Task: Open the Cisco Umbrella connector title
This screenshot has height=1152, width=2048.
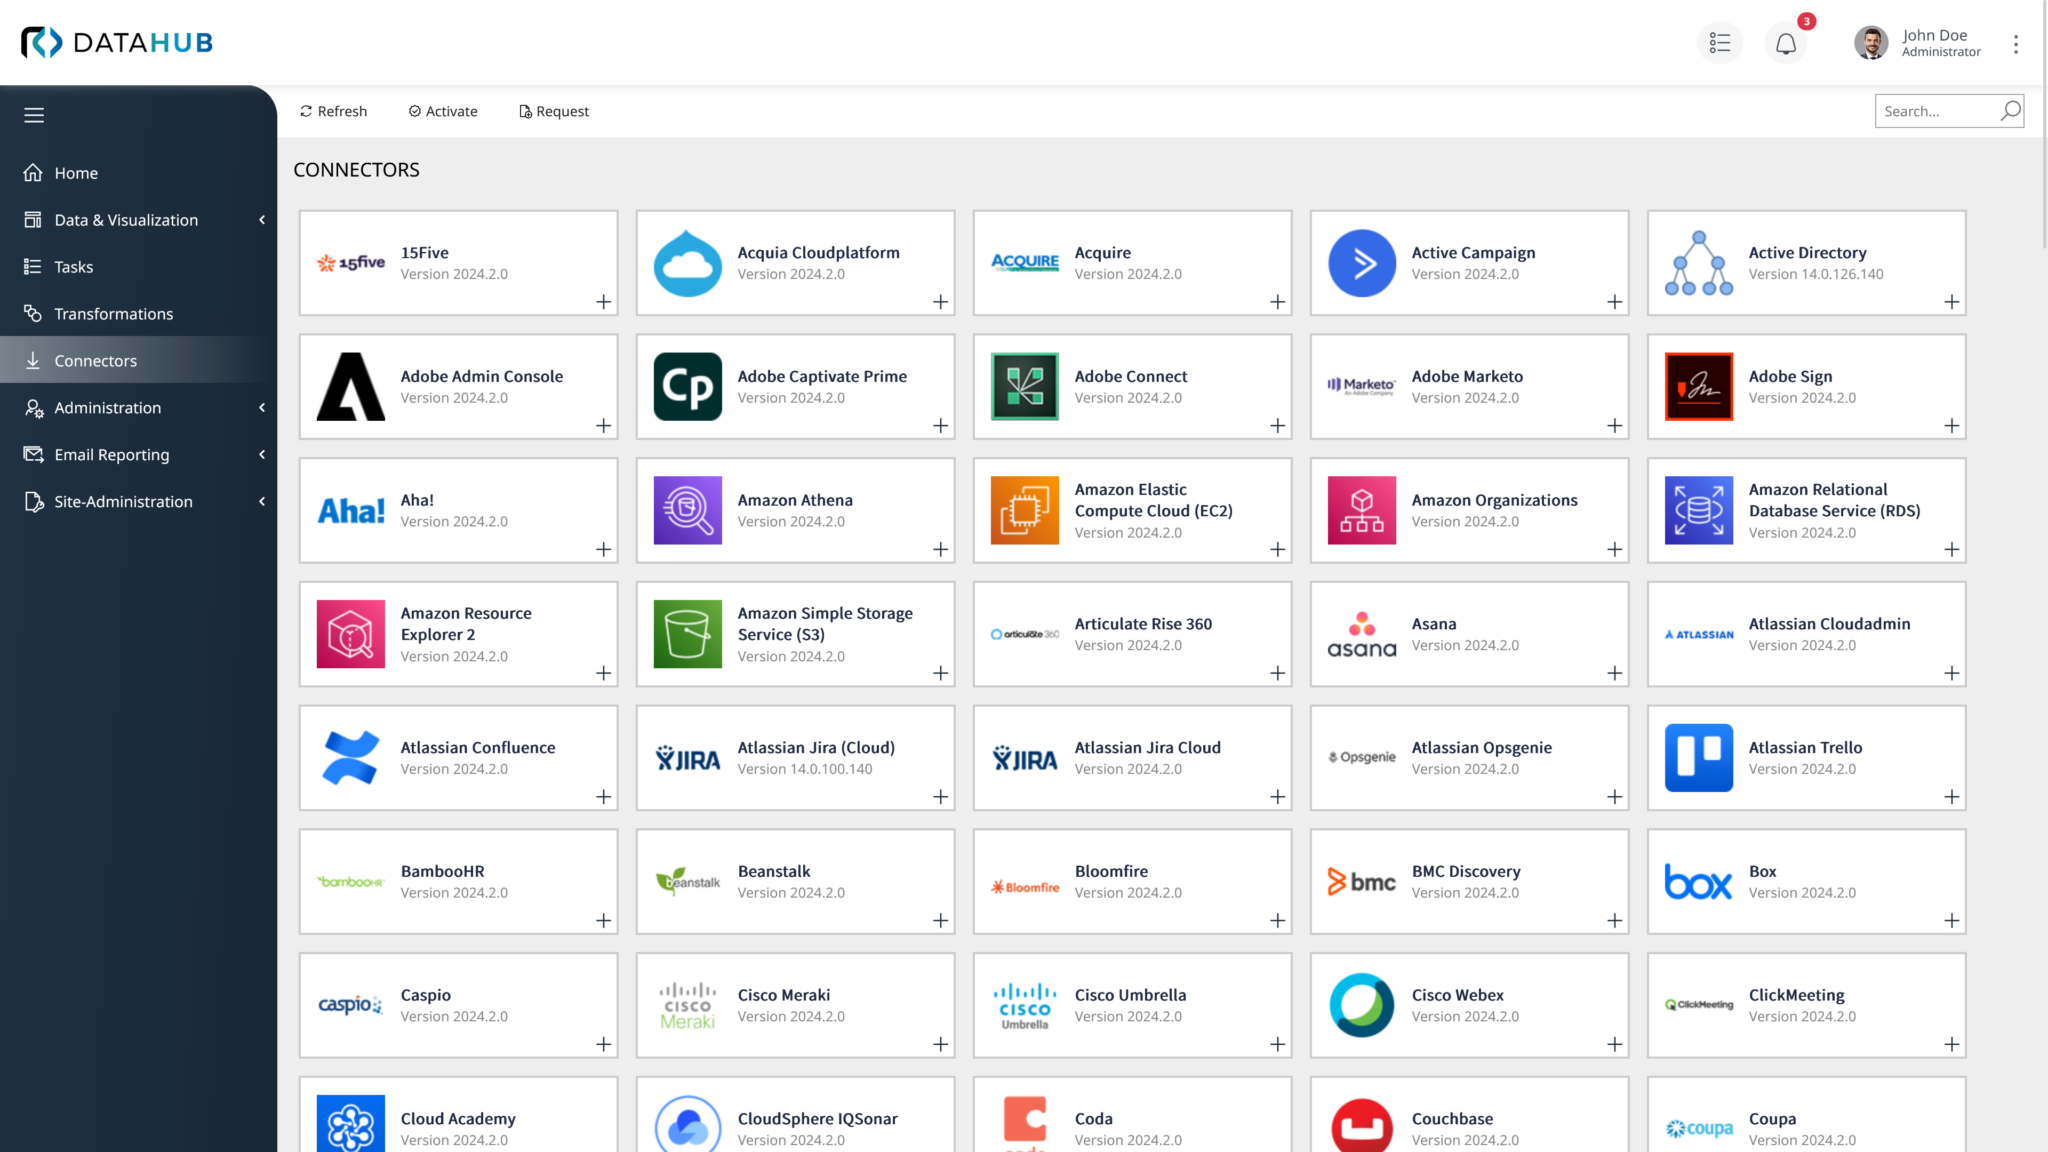Action: tap(1130, 995)
